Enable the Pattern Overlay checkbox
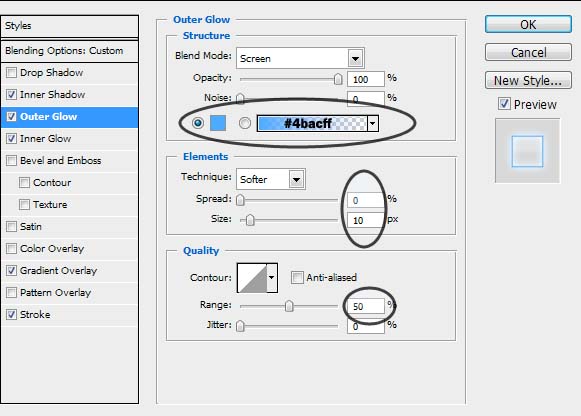This screenshot has width=581, height=416. [11, 293]
